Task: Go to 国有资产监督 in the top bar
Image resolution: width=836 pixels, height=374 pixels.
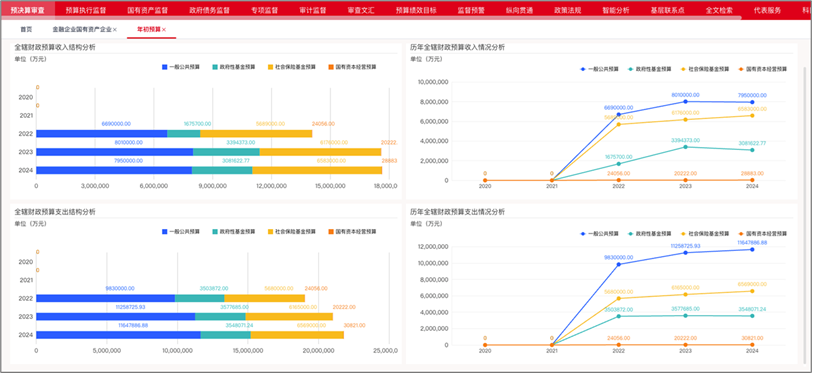Action: pos(147,10)
